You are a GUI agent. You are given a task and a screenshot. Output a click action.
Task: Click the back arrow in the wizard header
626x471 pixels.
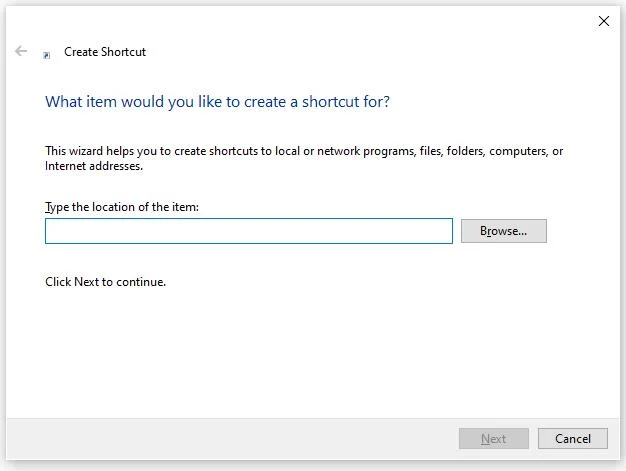click(x=21, y=51)
